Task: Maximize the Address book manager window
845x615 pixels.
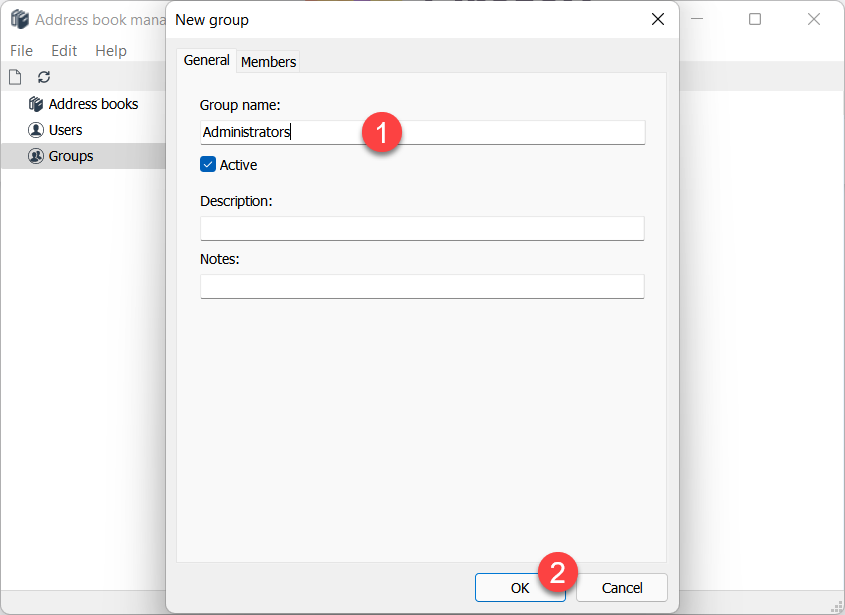Action: (755, 19)
